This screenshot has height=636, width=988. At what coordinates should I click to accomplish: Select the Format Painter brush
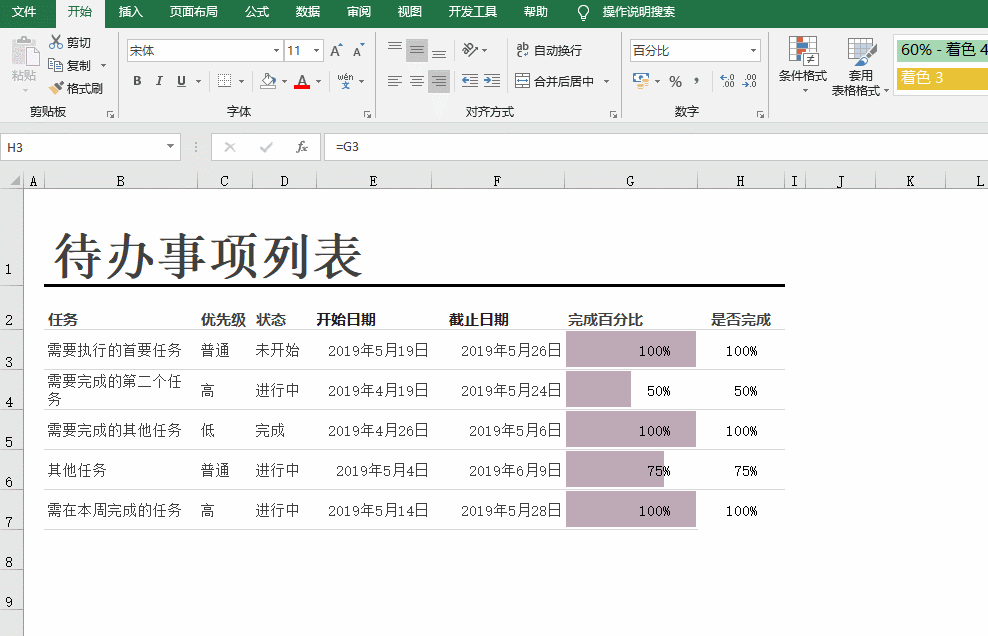[56, 88]
